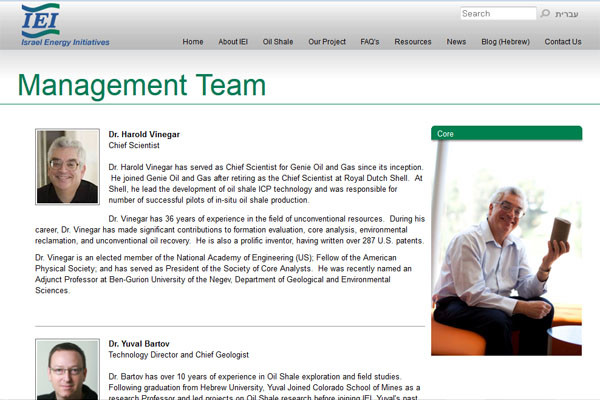The image size is (600, 400).
Task: Select the Core panel header
Action: pyautogui.click(x=506, y=133)
